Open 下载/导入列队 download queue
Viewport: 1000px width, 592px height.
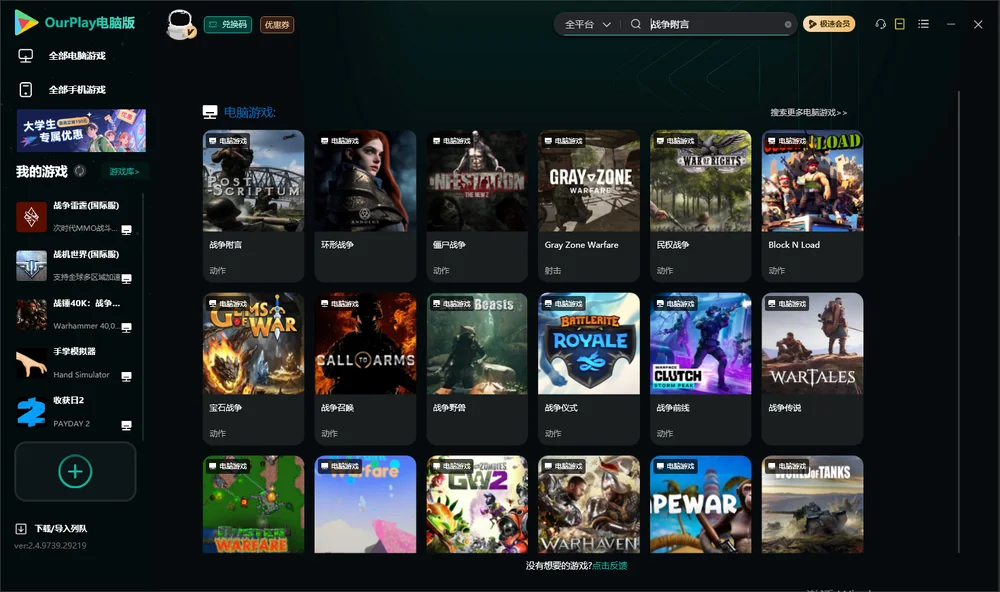click(x=61, y=529)
